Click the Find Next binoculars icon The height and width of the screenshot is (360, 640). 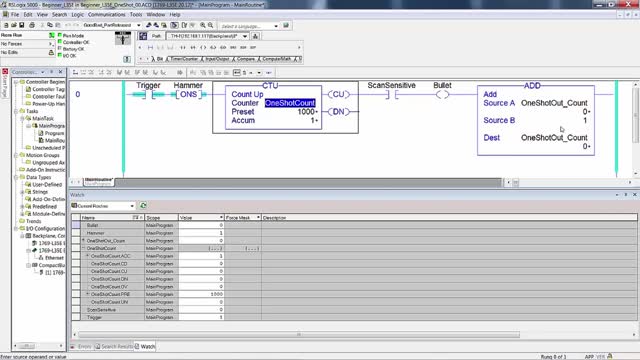point(156,25)
